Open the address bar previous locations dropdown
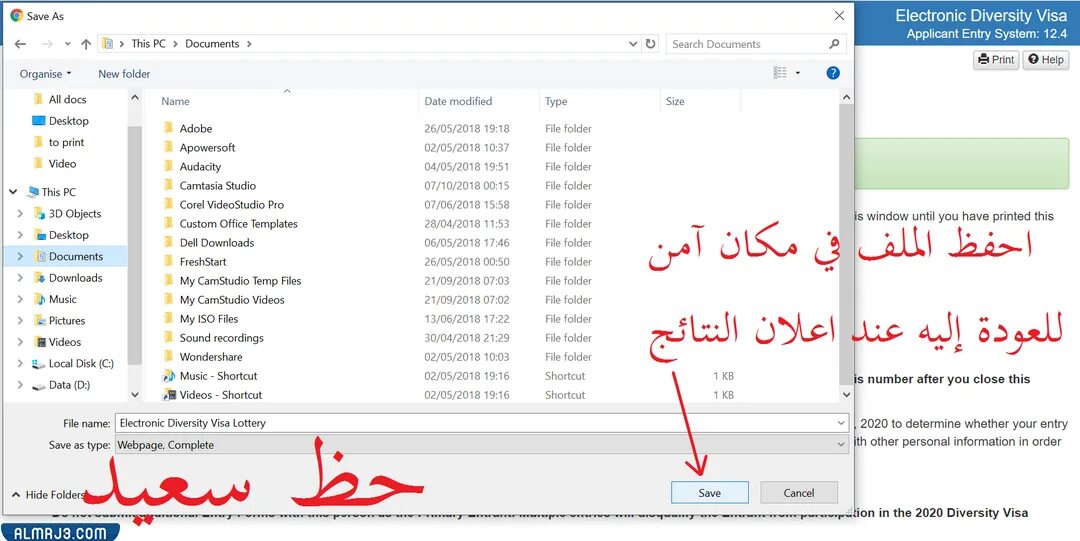1080x541 pixels. pos(634,43)
